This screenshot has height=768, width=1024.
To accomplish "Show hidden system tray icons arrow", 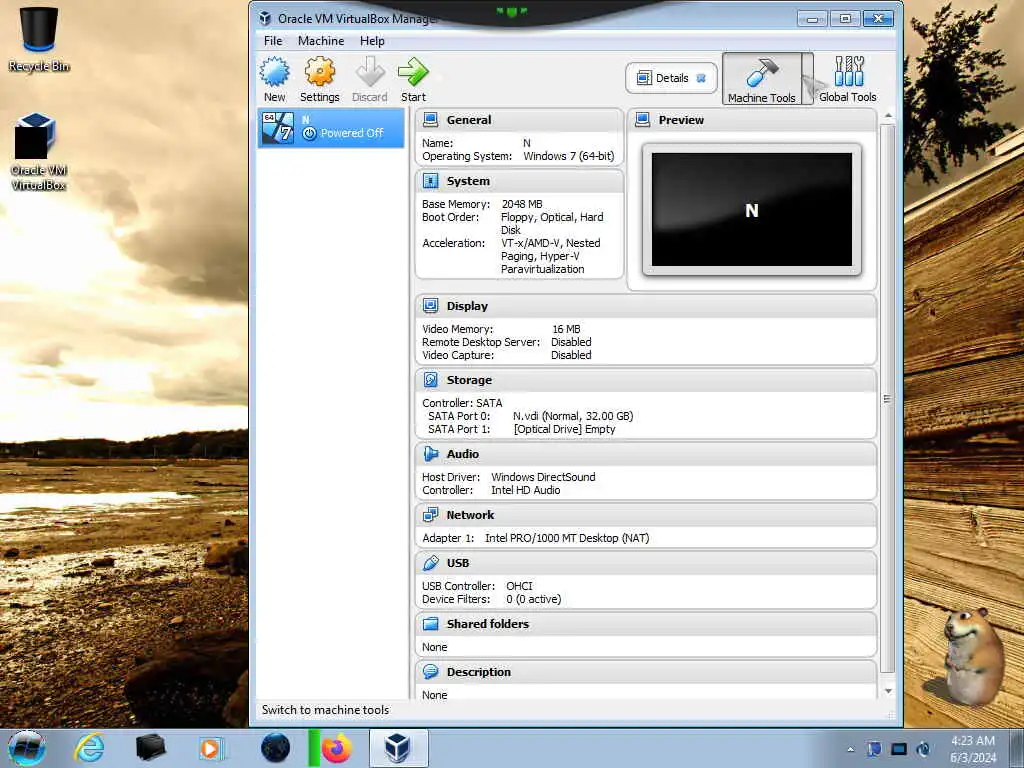I will (x=850, y=750).
